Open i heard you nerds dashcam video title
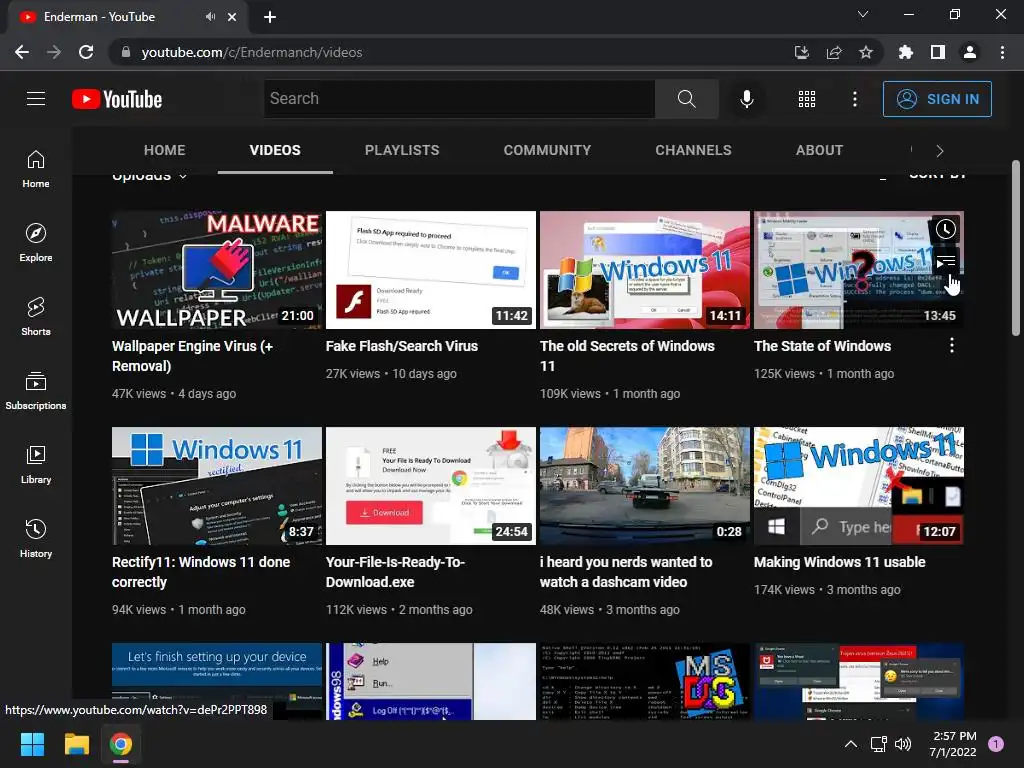This screenshot has width=1024, height=768. point(626,572)
